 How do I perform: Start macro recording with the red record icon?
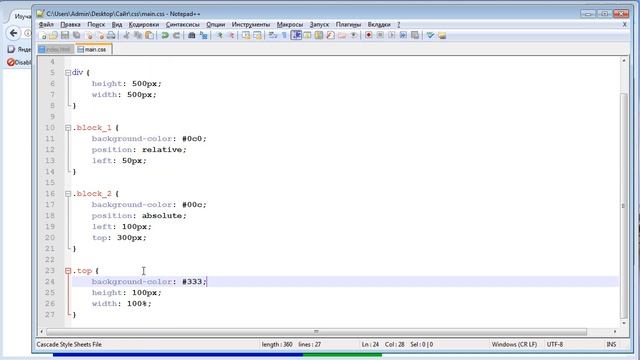369,36
